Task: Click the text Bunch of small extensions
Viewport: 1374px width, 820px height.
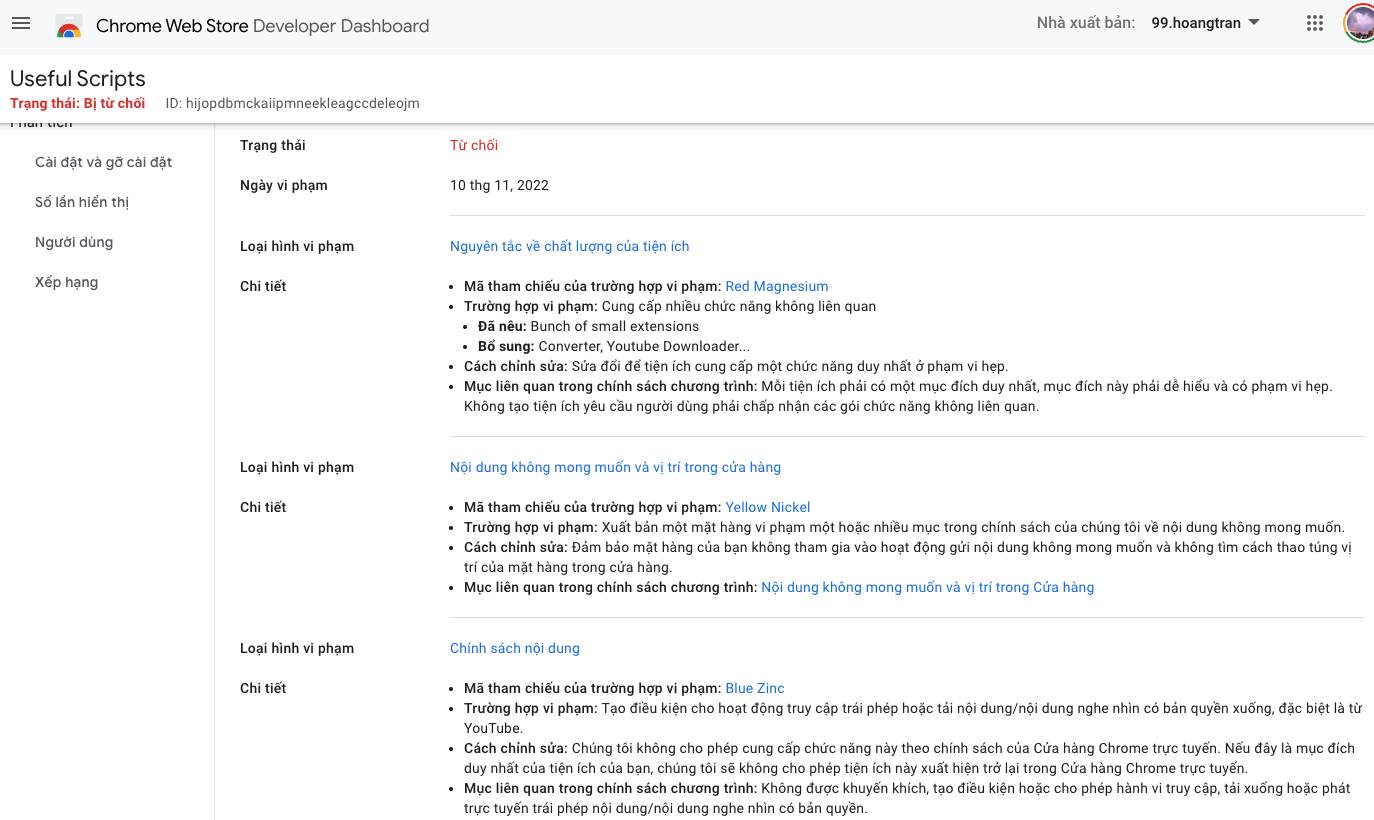Action: 615,326
